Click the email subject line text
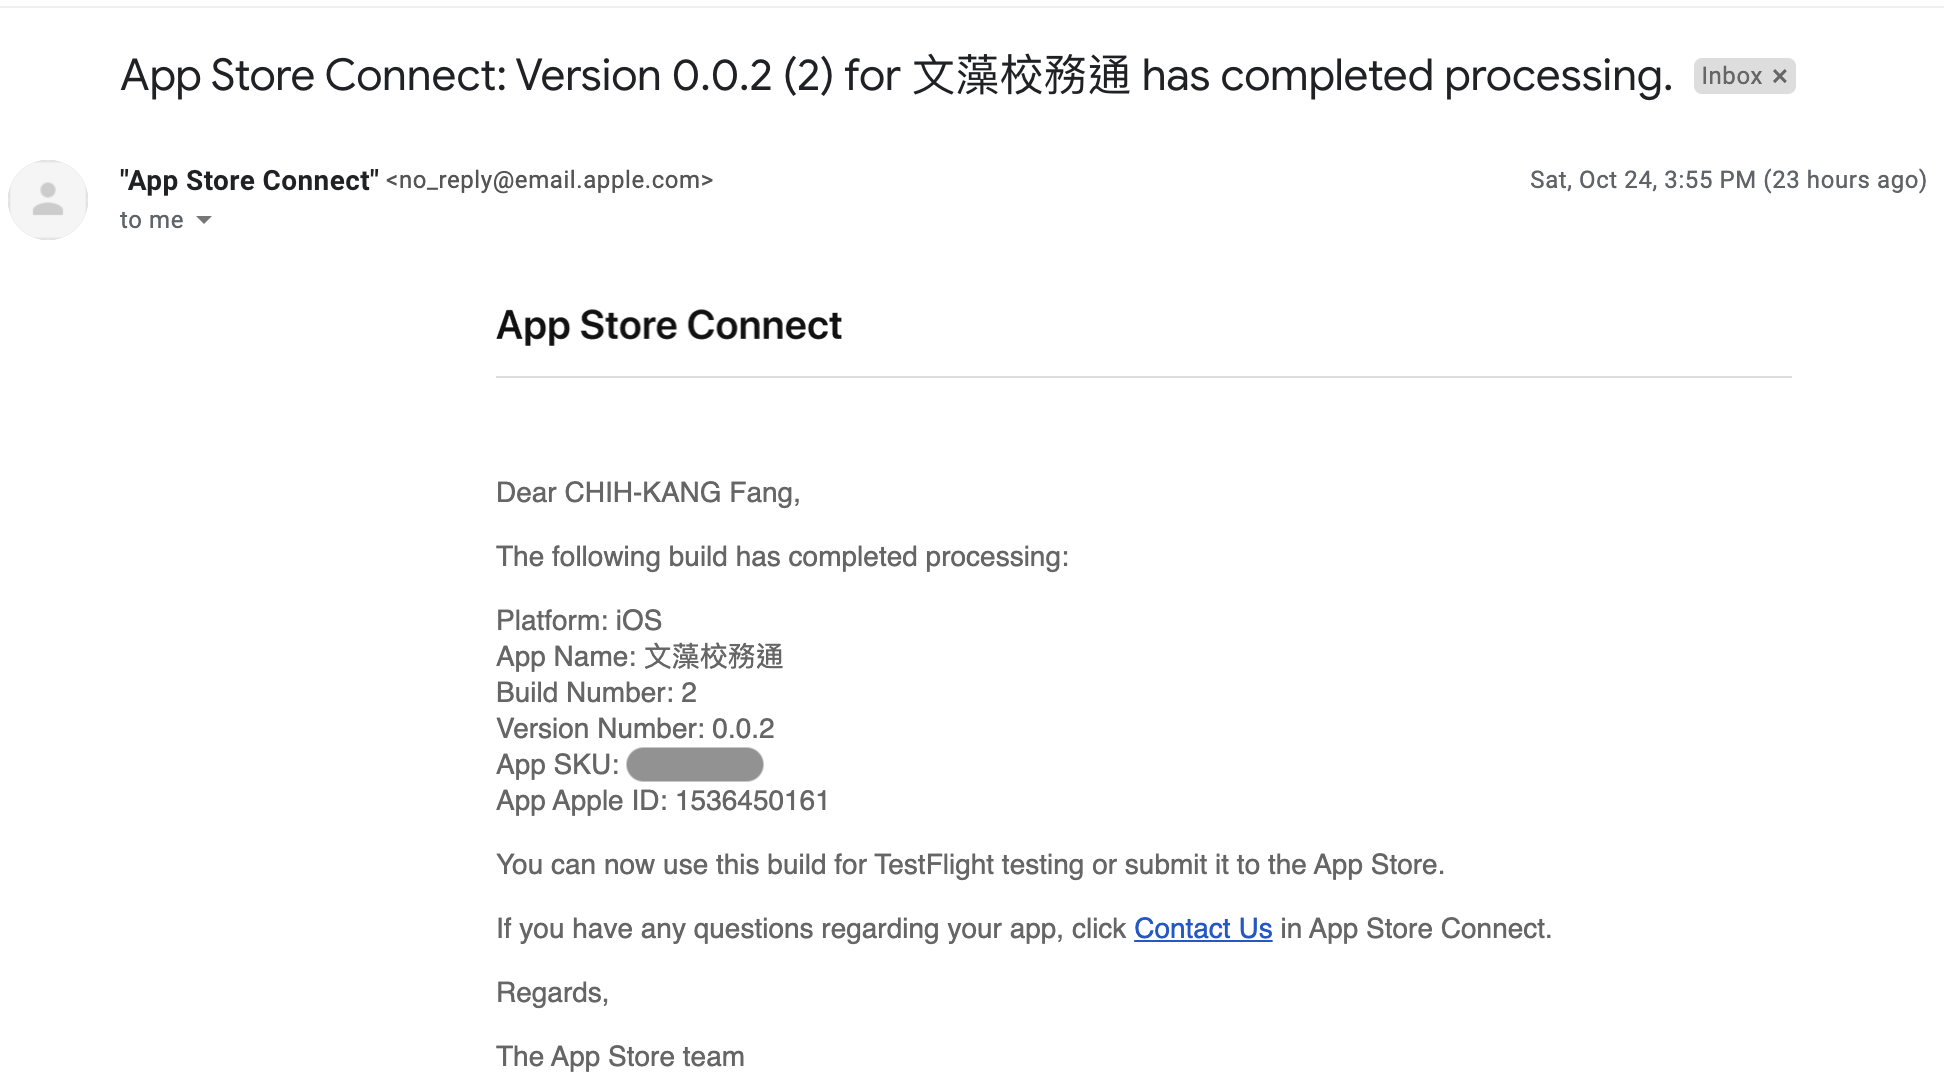Screen dimensions: 1944x1086 tap(895, 76)
